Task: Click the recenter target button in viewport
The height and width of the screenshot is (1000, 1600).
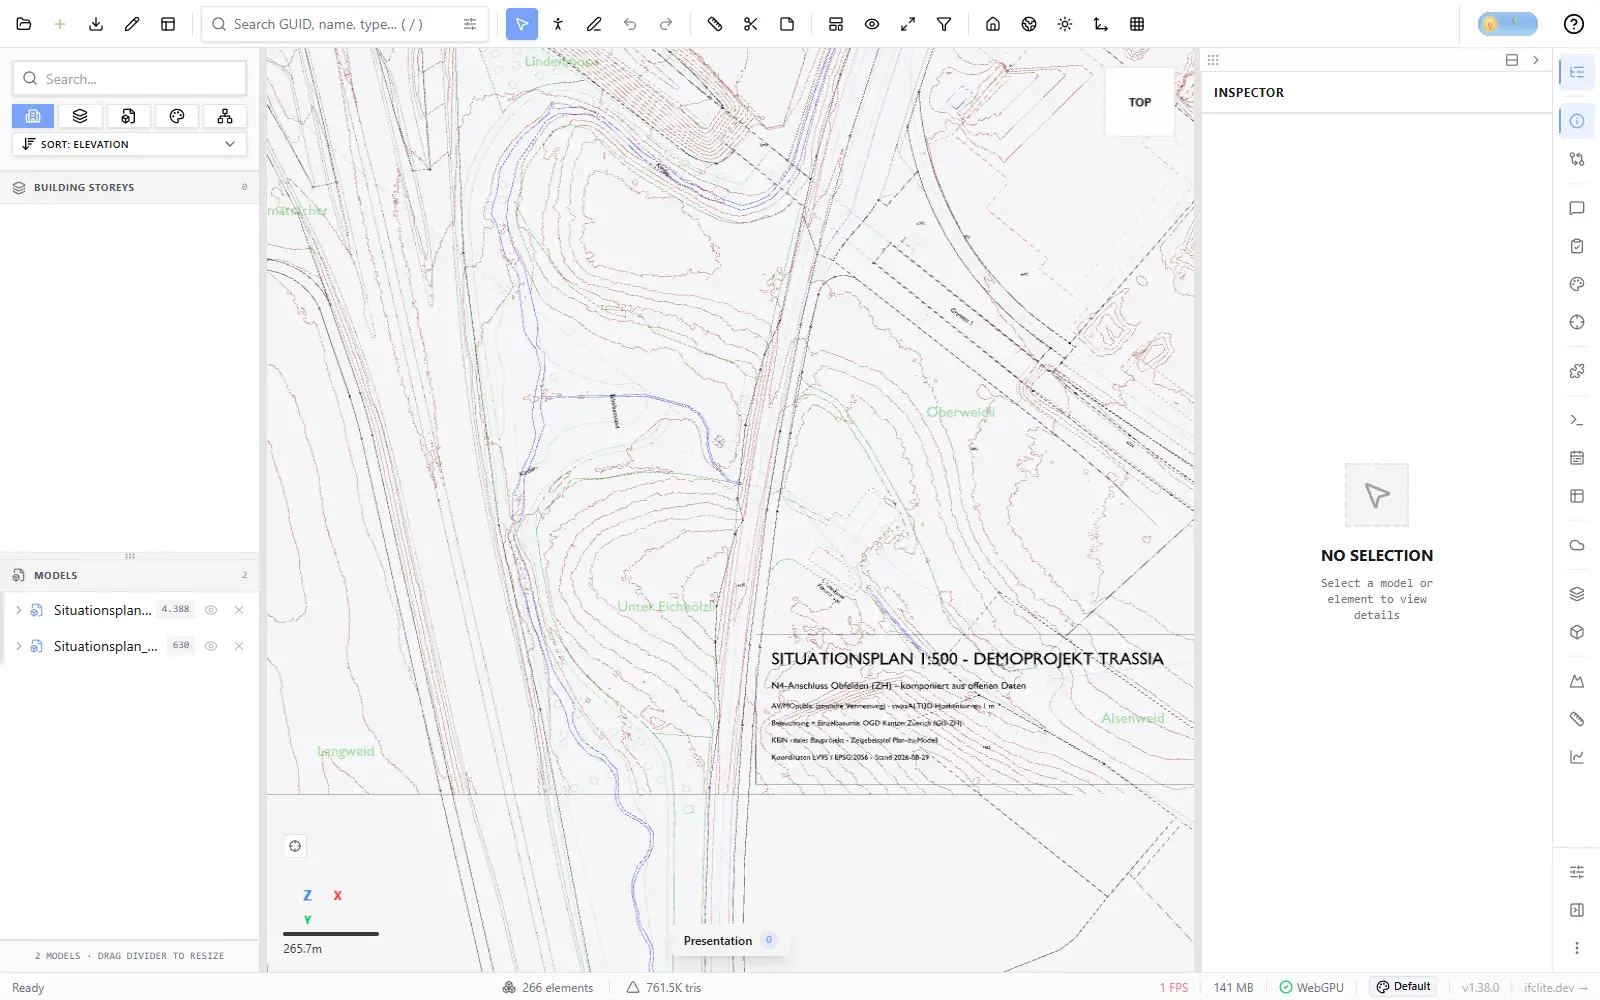Action: [295, 846]
